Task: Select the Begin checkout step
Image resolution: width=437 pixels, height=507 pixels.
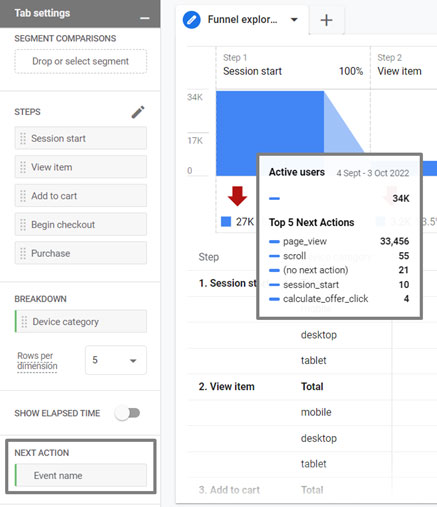Action: (81, 225)
